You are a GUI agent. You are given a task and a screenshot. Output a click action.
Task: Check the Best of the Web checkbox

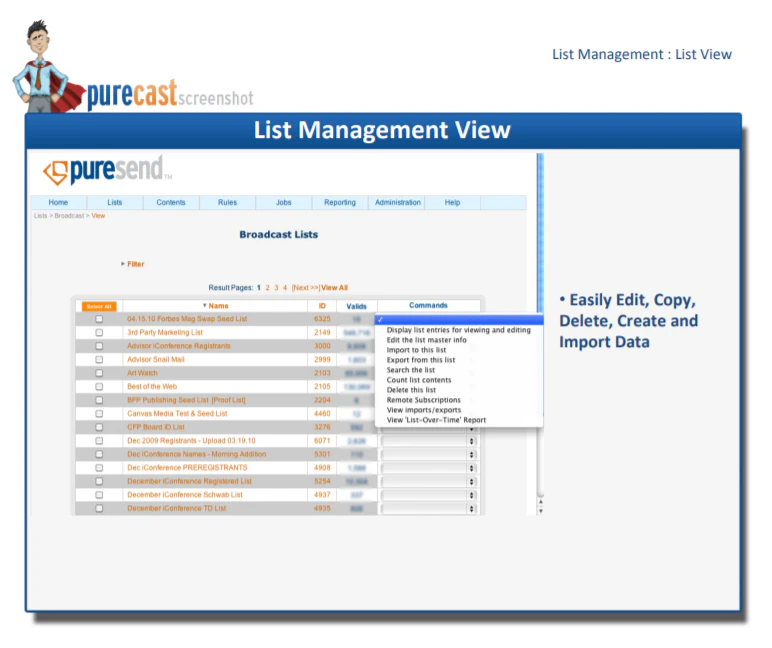[99, 387]
